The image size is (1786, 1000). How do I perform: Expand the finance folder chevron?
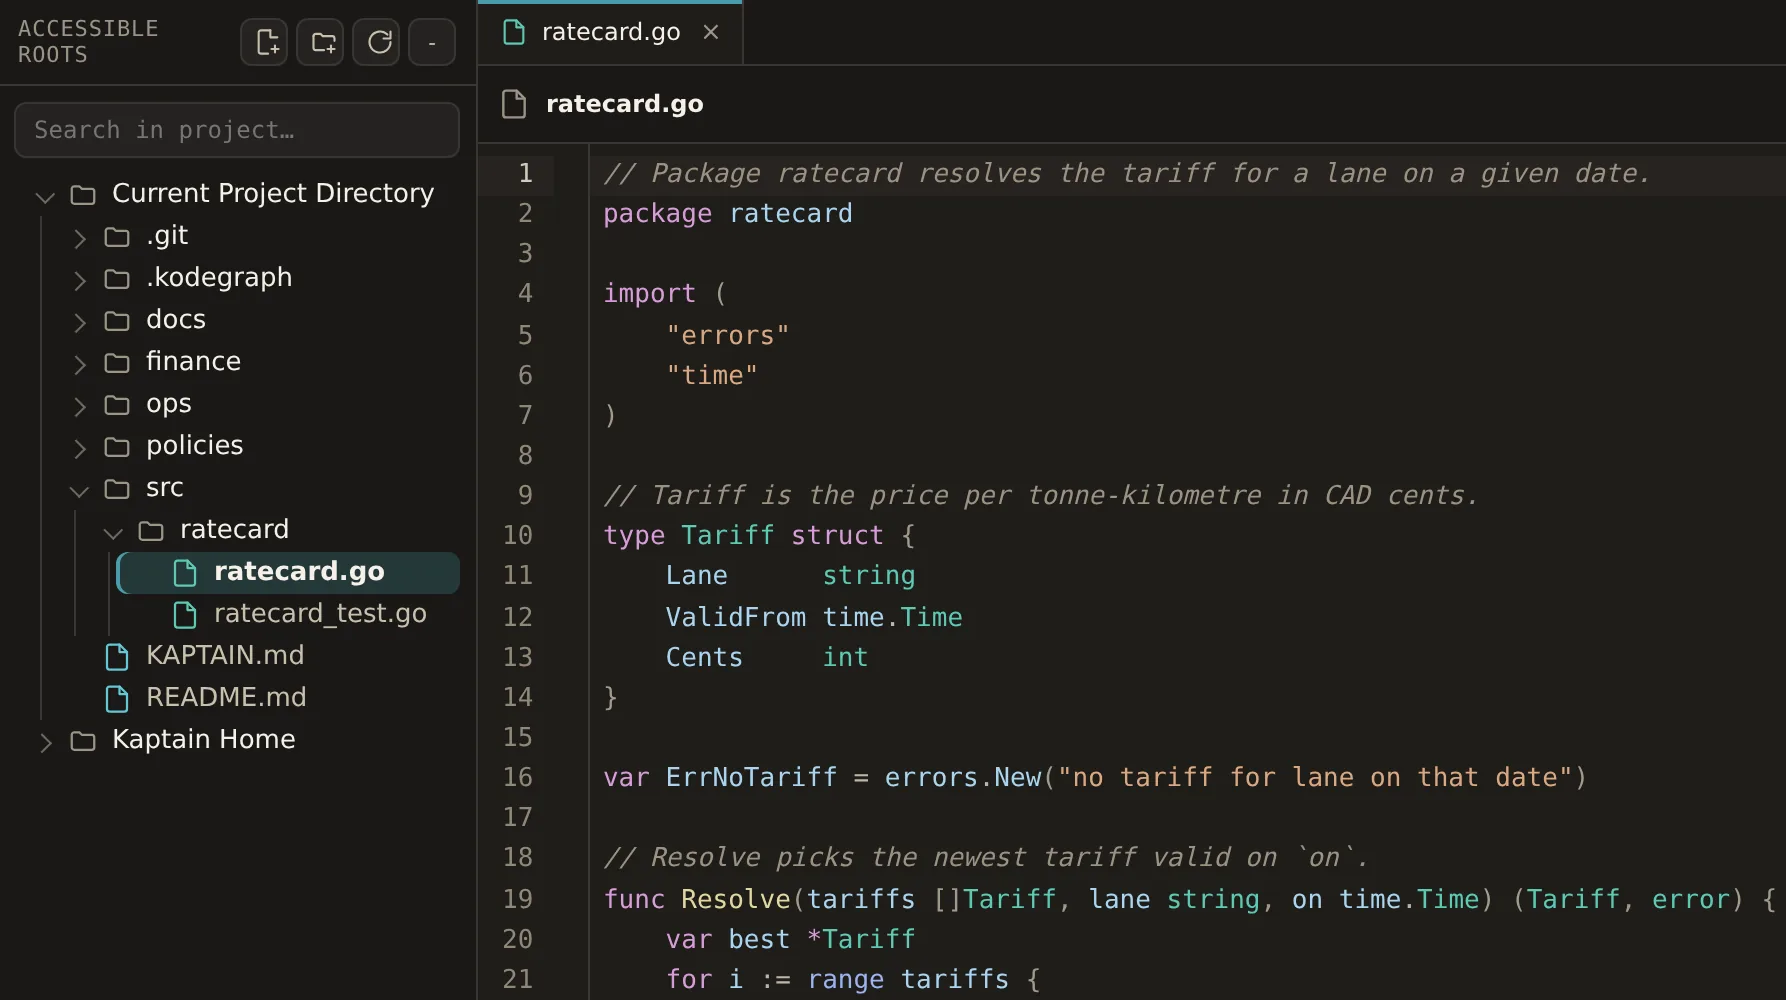point(79,363)
